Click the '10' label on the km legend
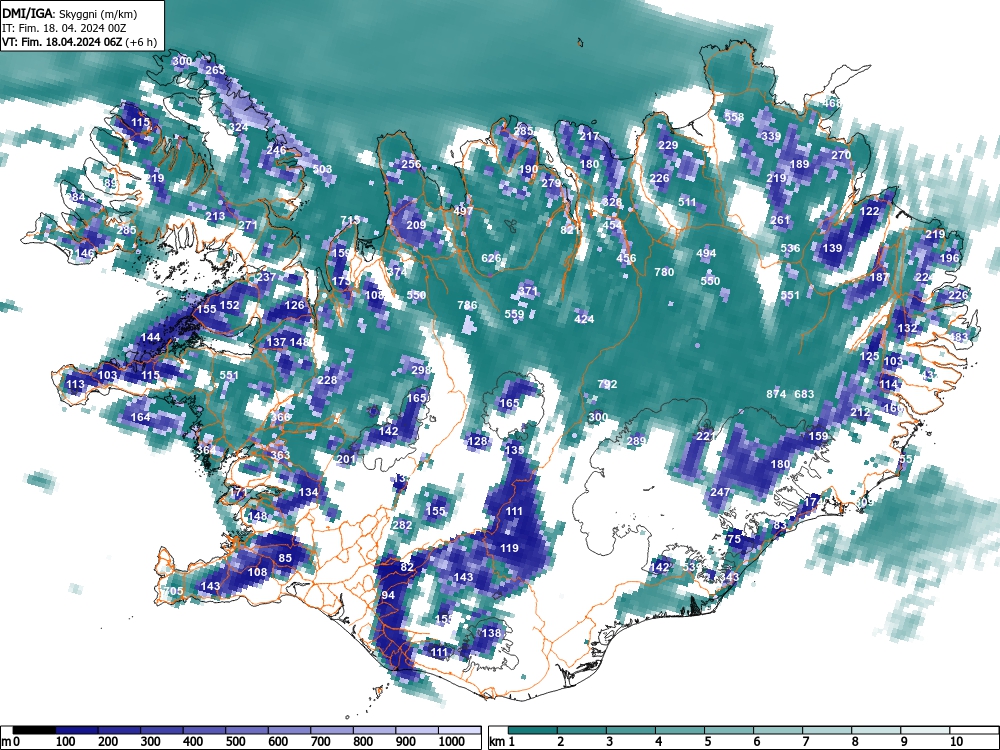Screen dimensions: 1000x750 (955, 742)
